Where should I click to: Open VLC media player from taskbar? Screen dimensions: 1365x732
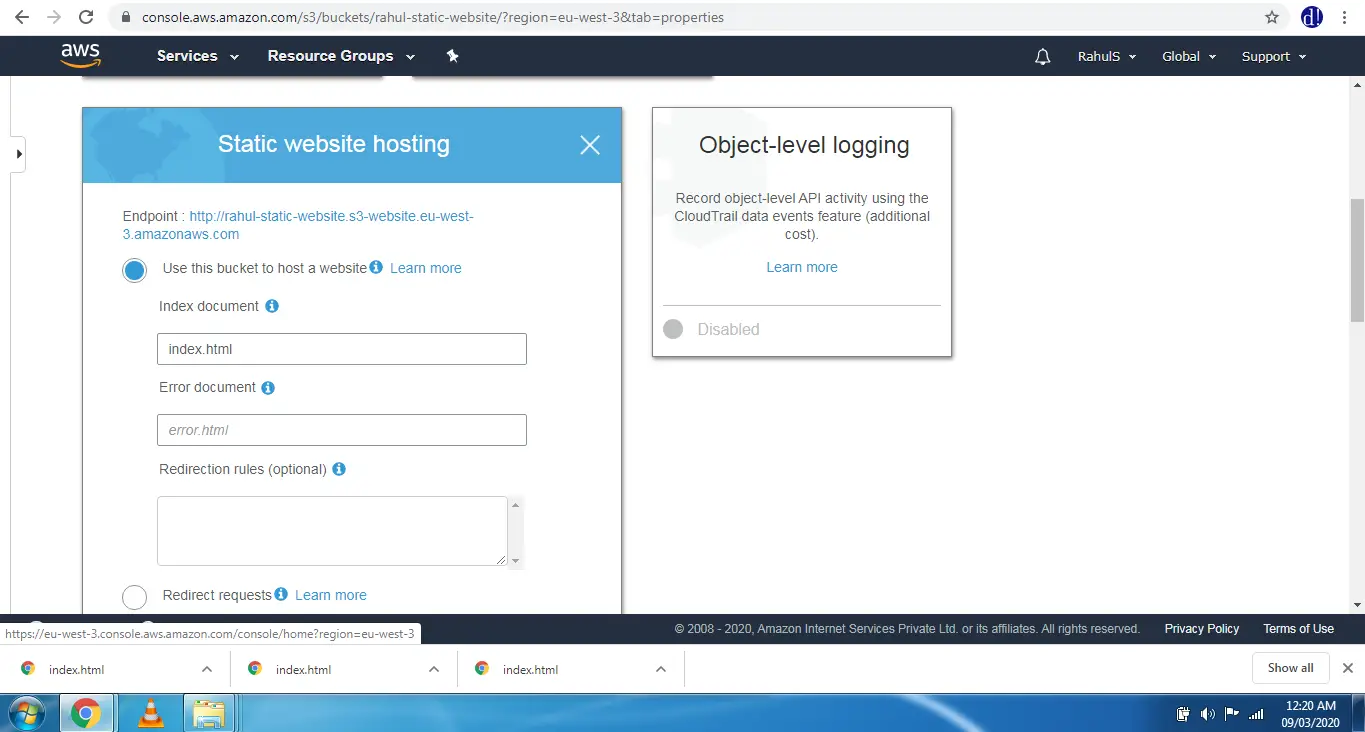click(x=151, y=713)
